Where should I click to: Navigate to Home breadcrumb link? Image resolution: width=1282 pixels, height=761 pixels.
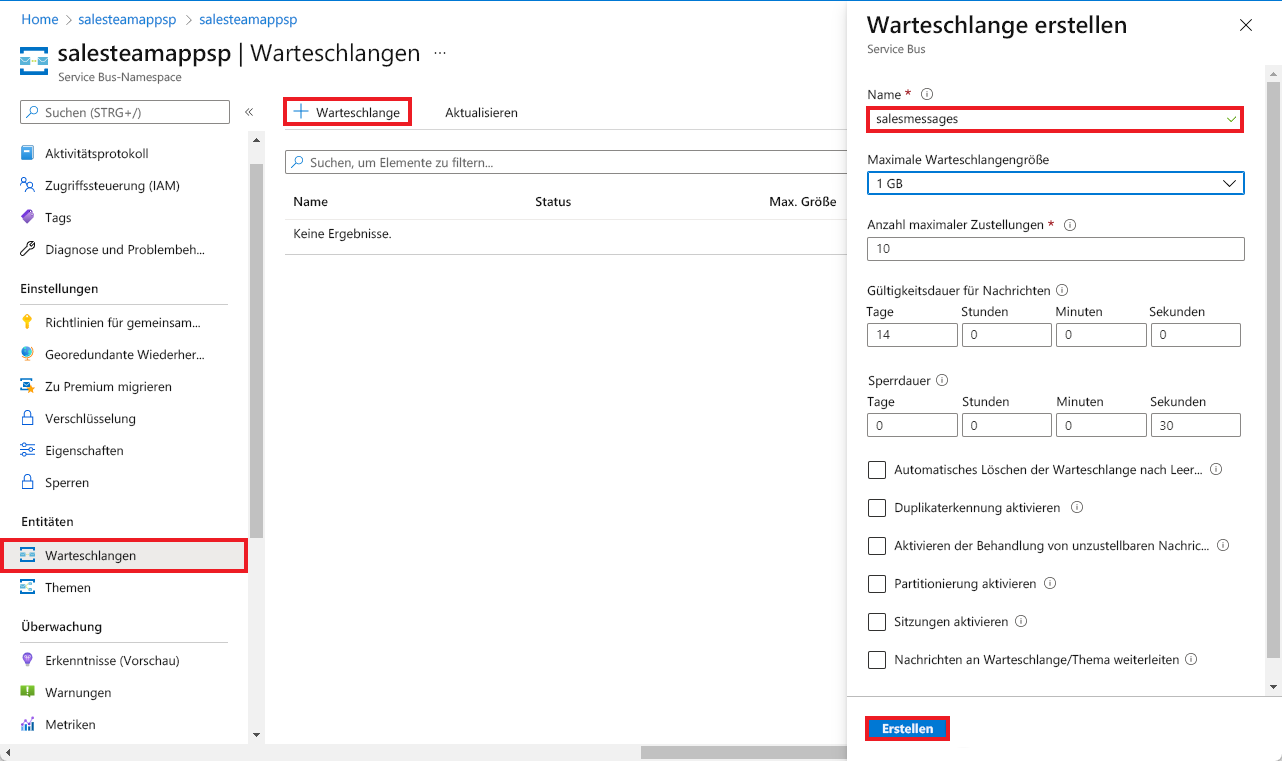(40, 19)
